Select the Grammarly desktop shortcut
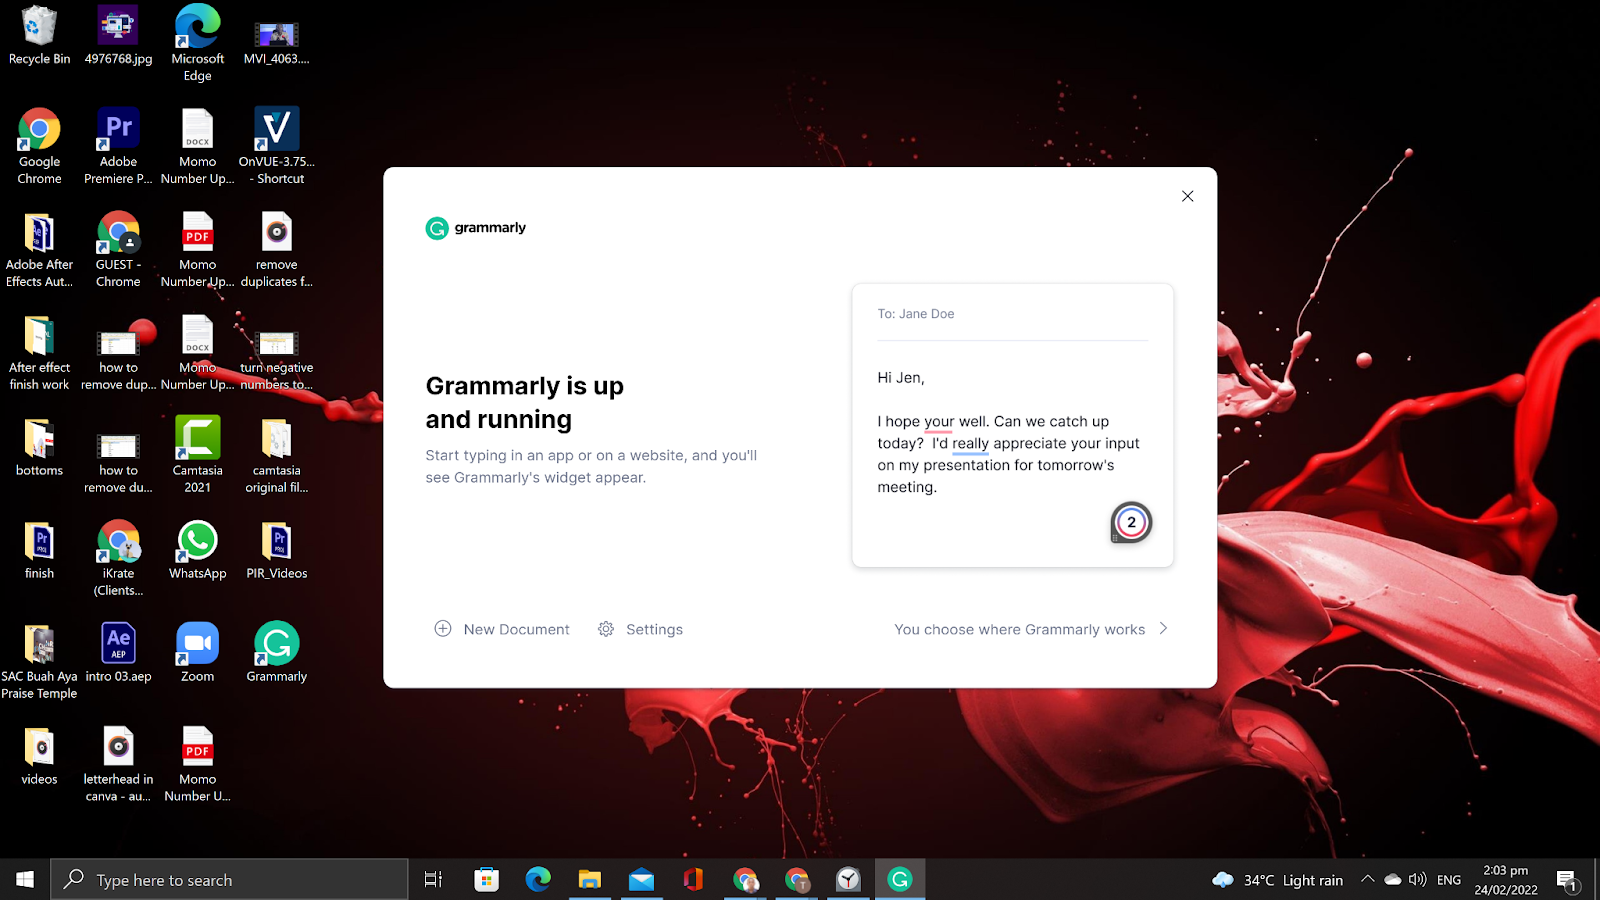The image size is (1600, 900). [277, 653]
